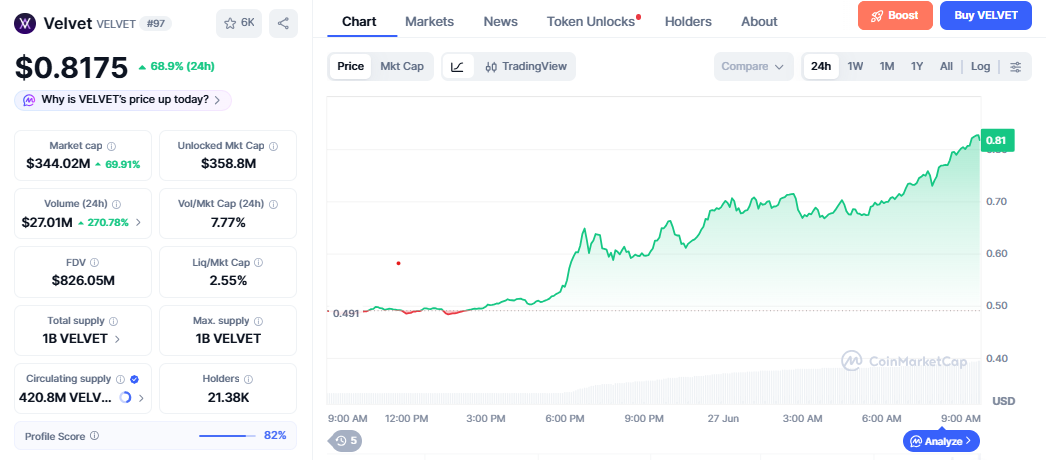Expand 'Why is VELVET's price up today?'
The height and width of the screenshot is (460, 1046).
[123, 100]
